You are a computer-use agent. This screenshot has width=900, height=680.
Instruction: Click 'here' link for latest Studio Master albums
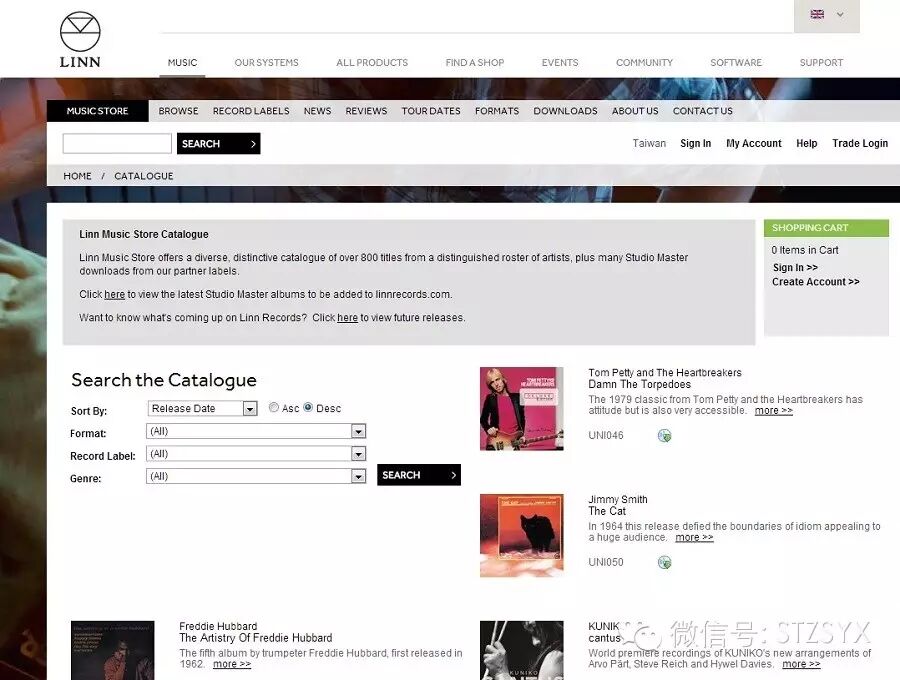(114, 294)
